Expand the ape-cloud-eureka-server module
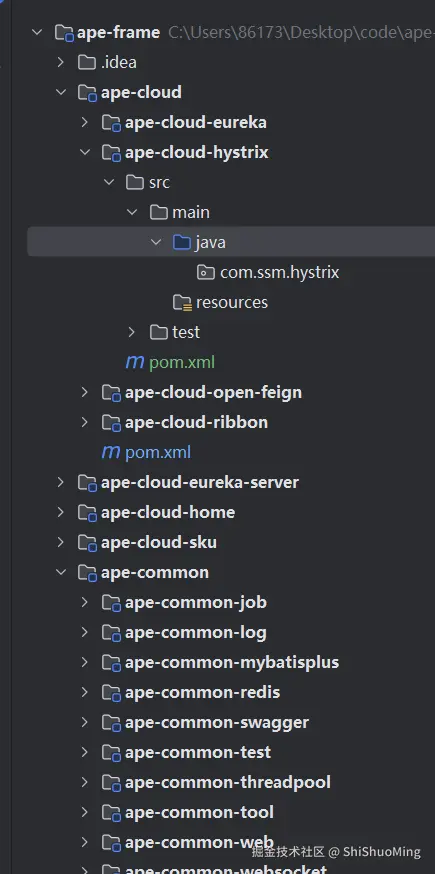 tap(61, 482)
